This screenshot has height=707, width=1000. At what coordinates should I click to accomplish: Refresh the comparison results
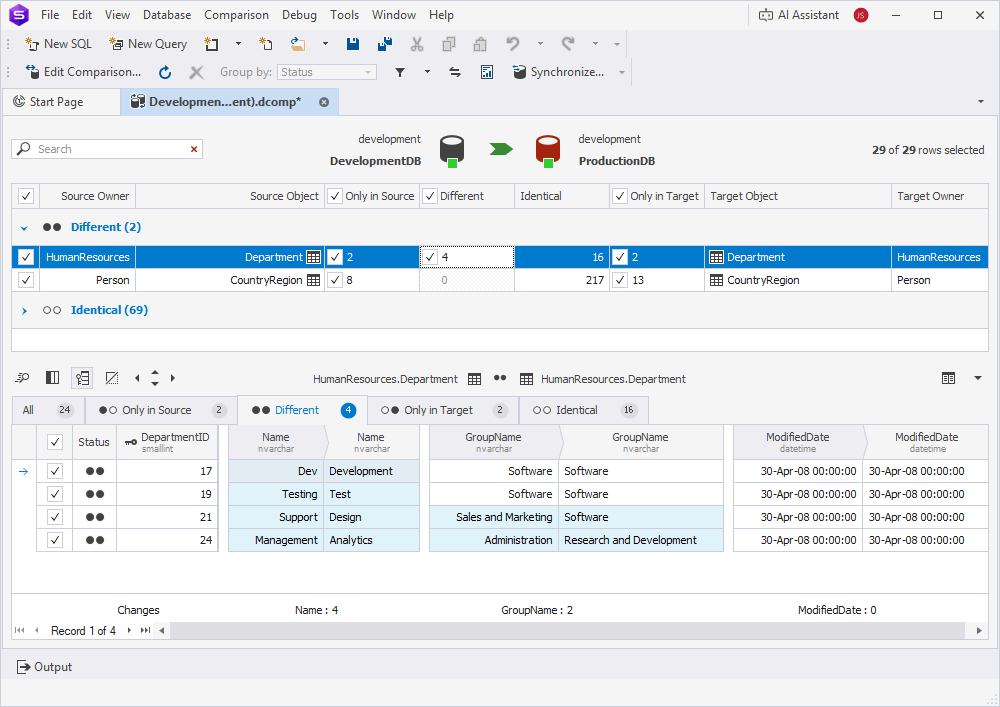pos(163,71)
